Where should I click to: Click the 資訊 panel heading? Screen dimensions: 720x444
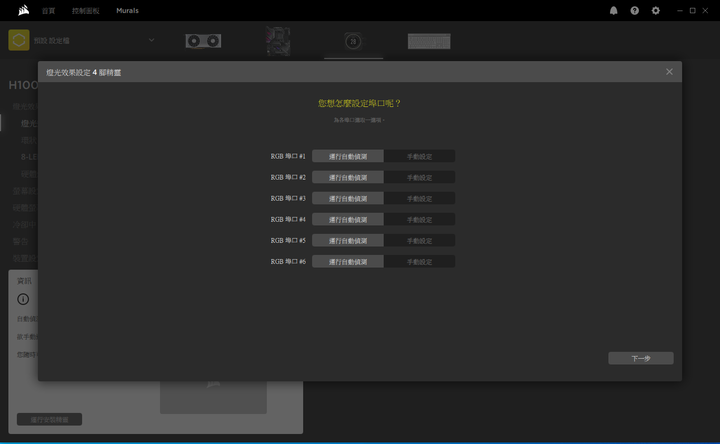(x=24, y=281)
